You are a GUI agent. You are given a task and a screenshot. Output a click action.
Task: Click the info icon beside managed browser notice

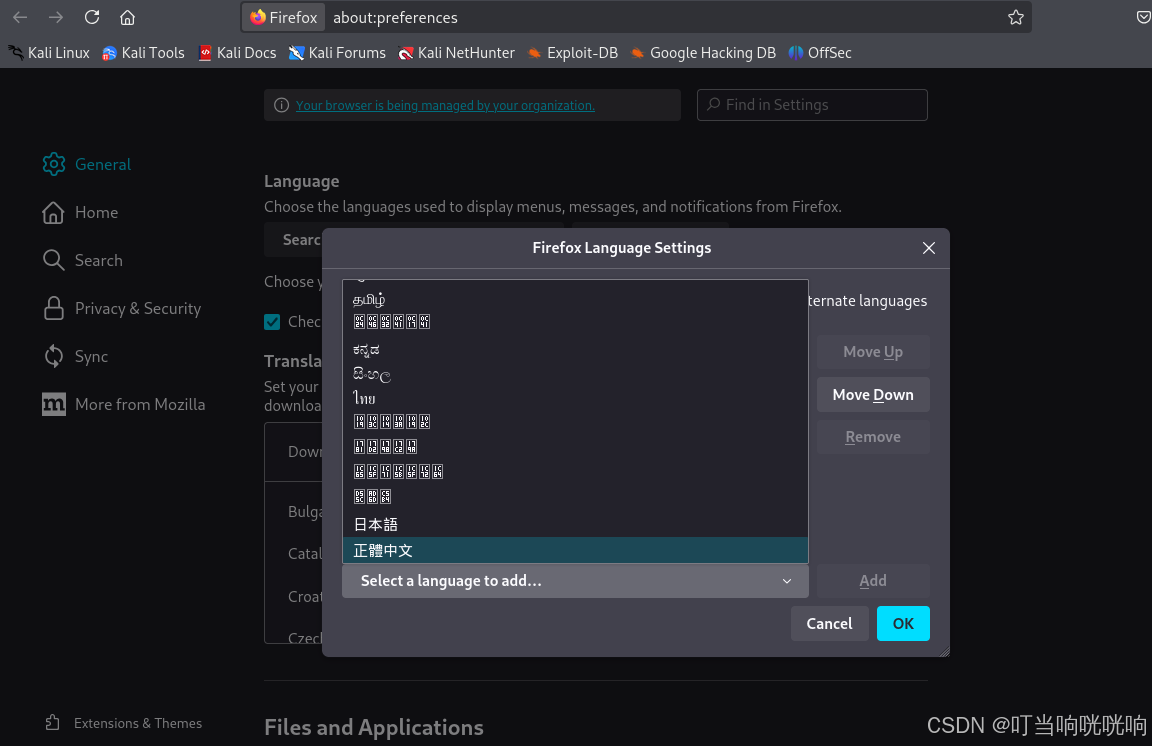coord(281,105)
